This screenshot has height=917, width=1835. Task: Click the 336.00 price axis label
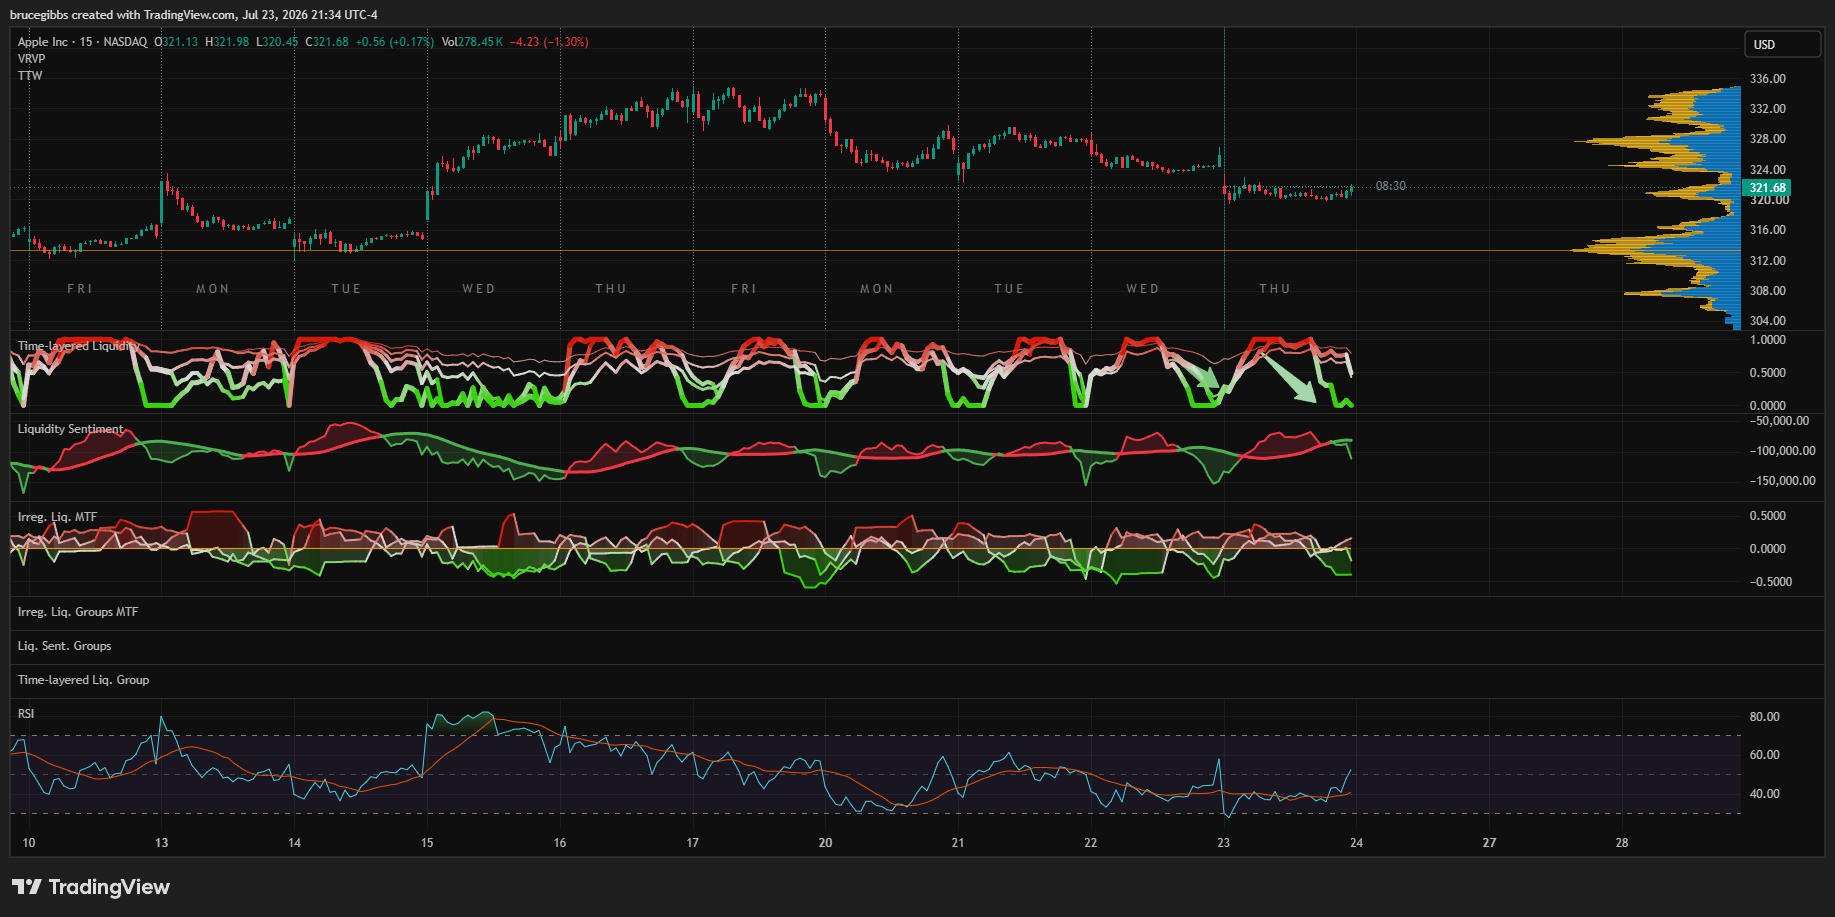click(x=1767, y=79)
